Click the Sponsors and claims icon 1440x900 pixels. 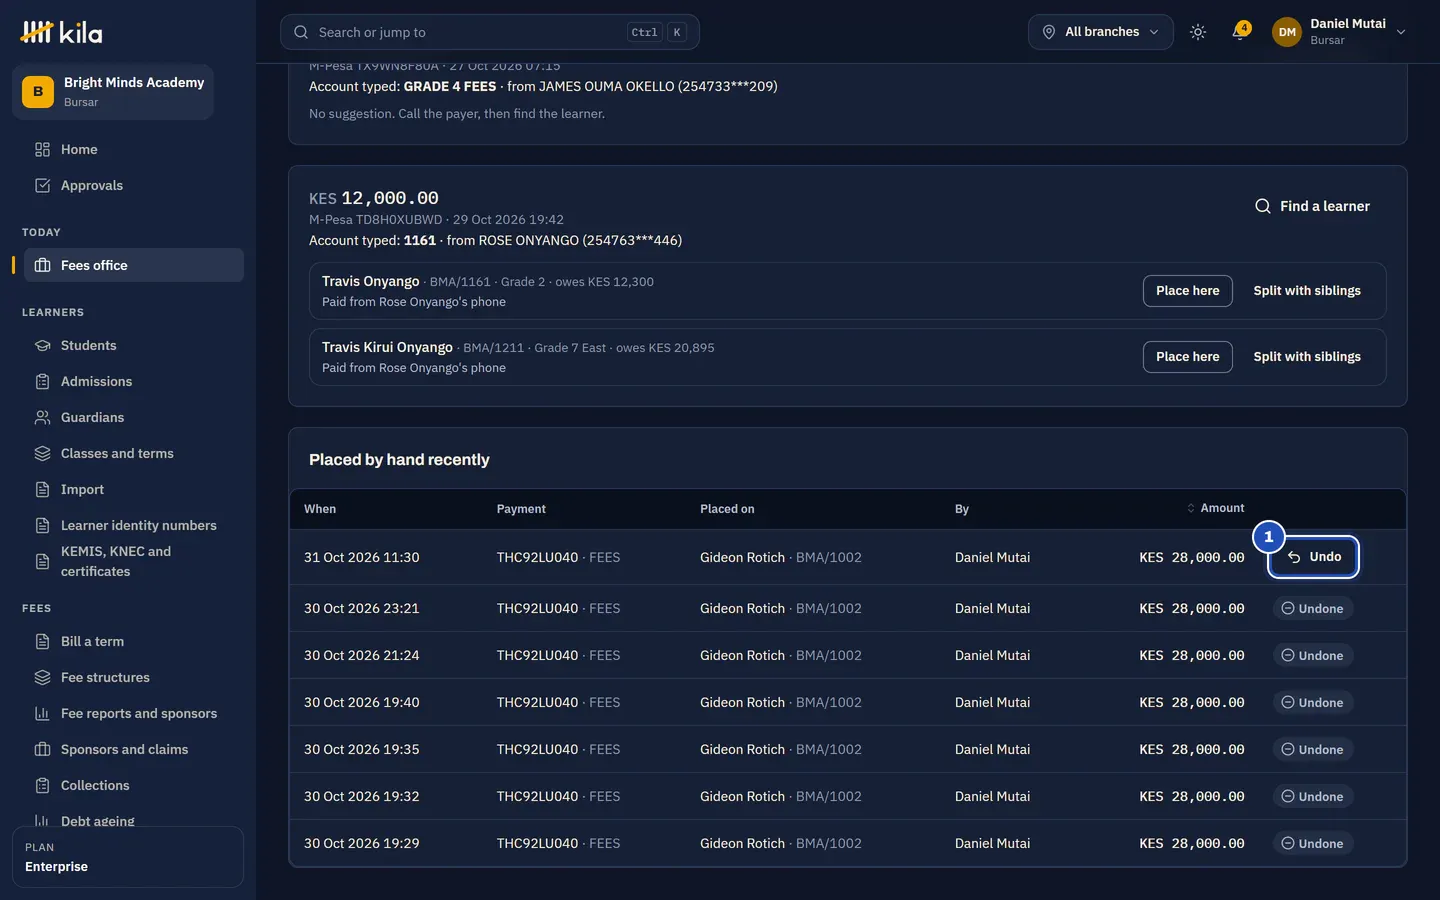(x=42, y=749)
